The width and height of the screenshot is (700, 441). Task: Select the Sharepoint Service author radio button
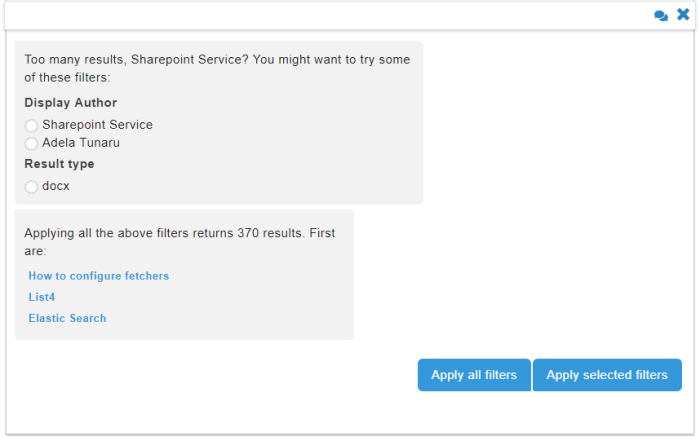point(32,126)
